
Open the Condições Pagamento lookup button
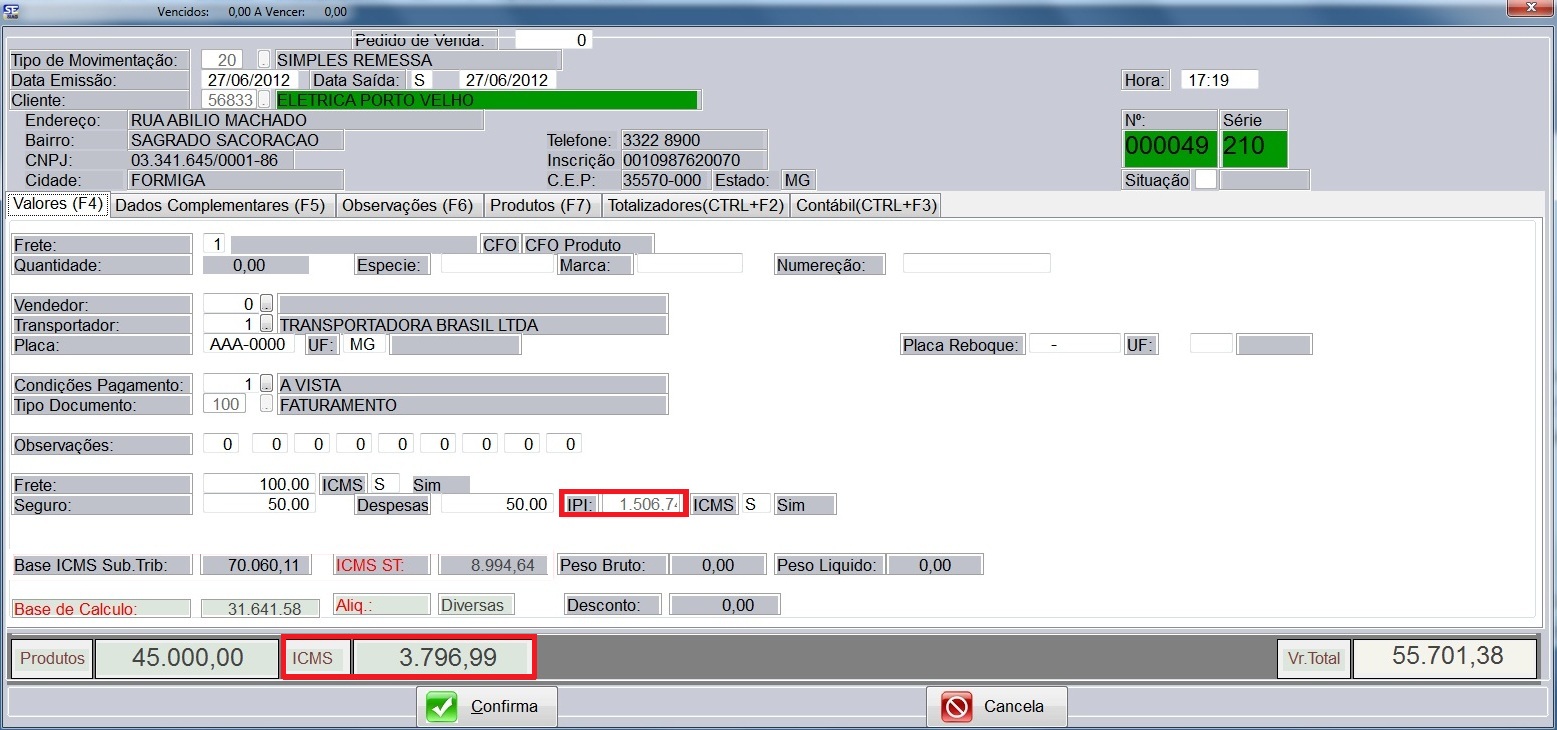point(266,385)
